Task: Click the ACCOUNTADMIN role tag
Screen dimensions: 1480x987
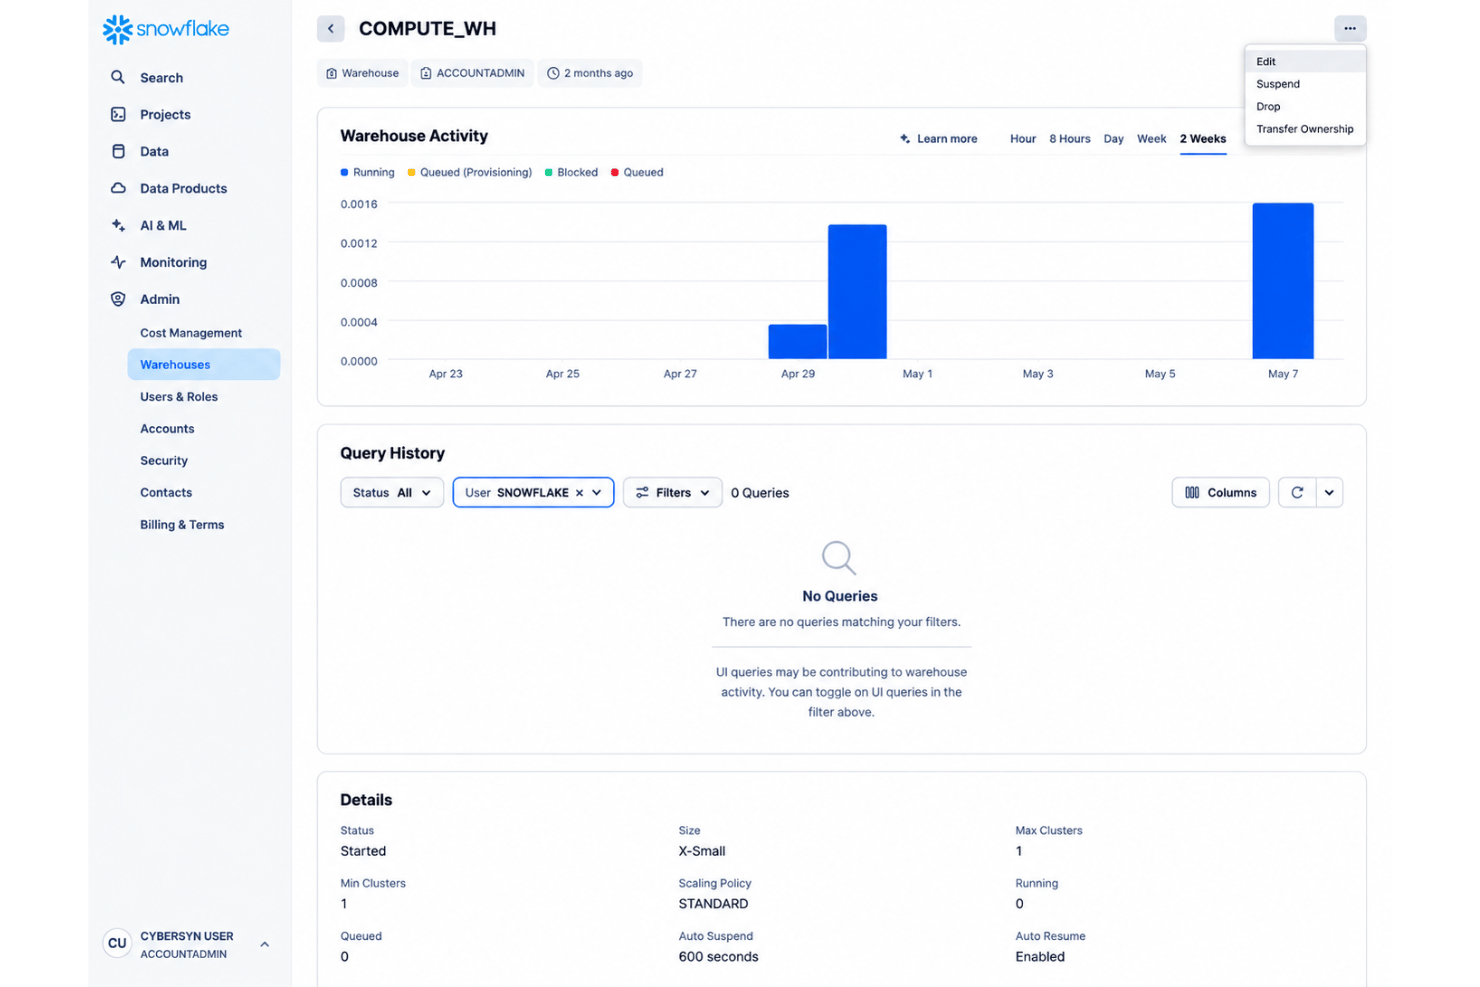Action: coord(472,73)
